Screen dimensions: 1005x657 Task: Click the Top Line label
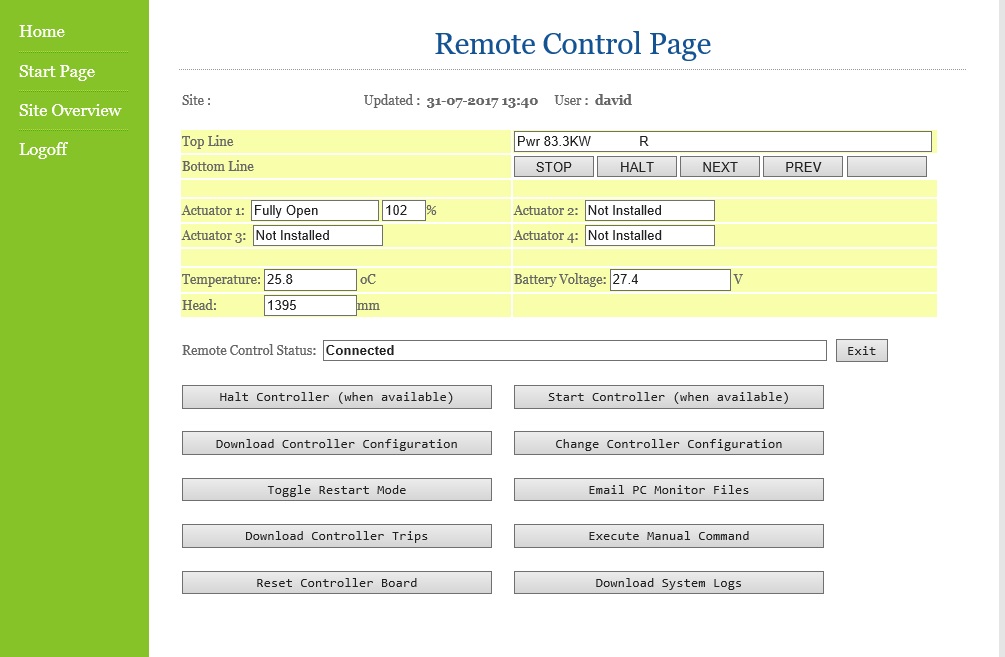(x=208, y=141)
